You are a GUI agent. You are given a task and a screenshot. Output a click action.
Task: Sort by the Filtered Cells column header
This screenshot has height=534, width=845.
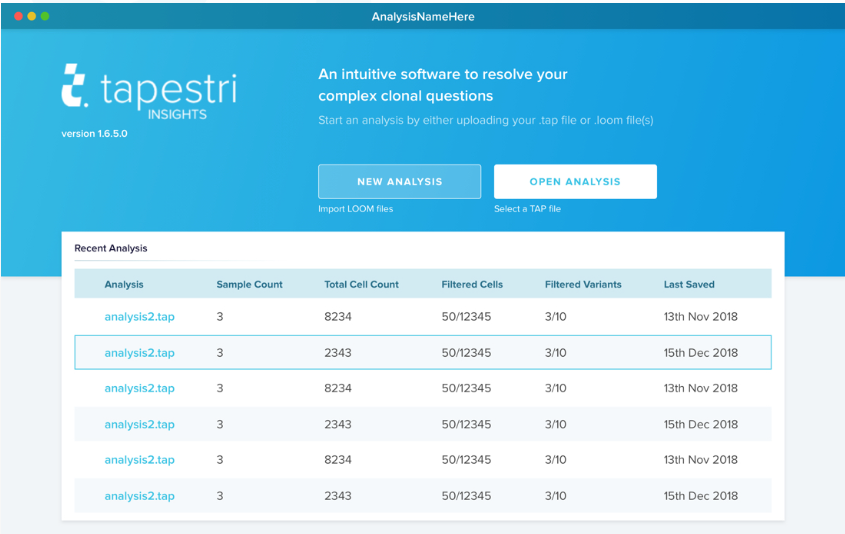point(472,285)
